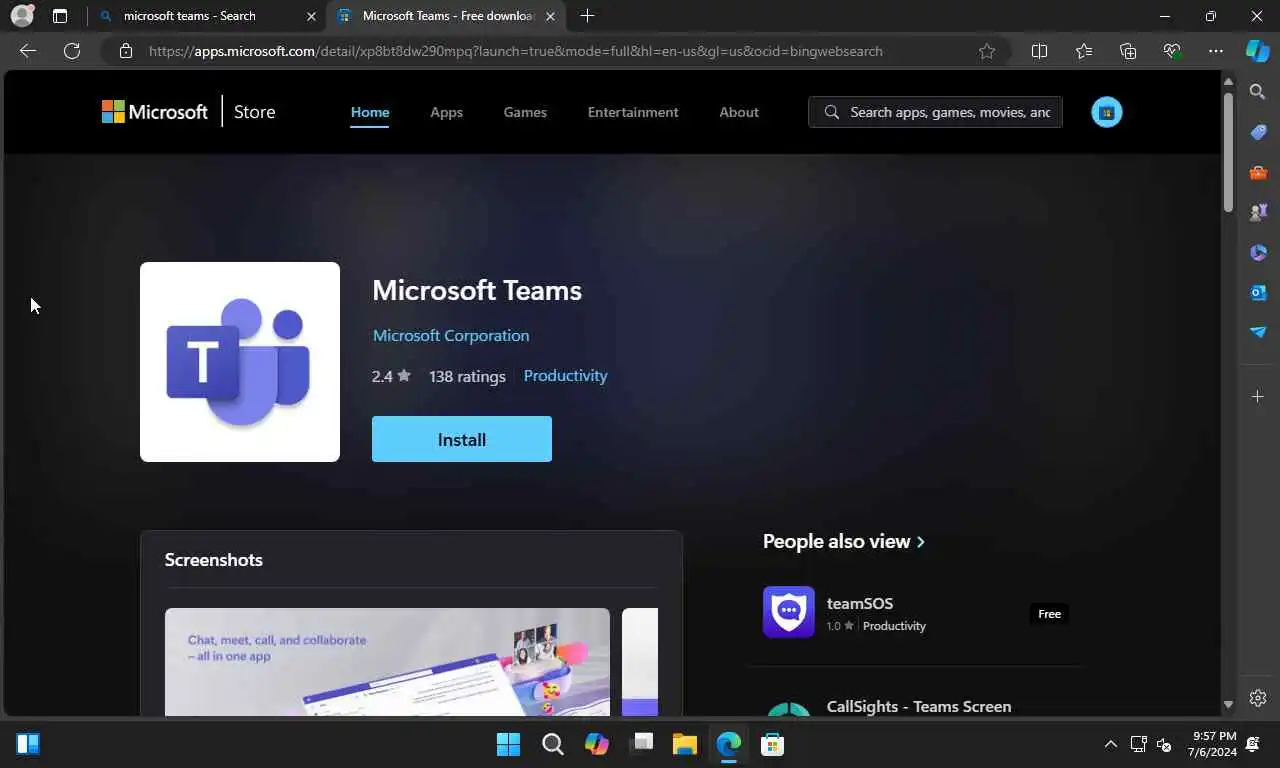This screenshot has height=768, width=1280.
Task: Open the Copilot icon in the taskbar
Action: 597,744
